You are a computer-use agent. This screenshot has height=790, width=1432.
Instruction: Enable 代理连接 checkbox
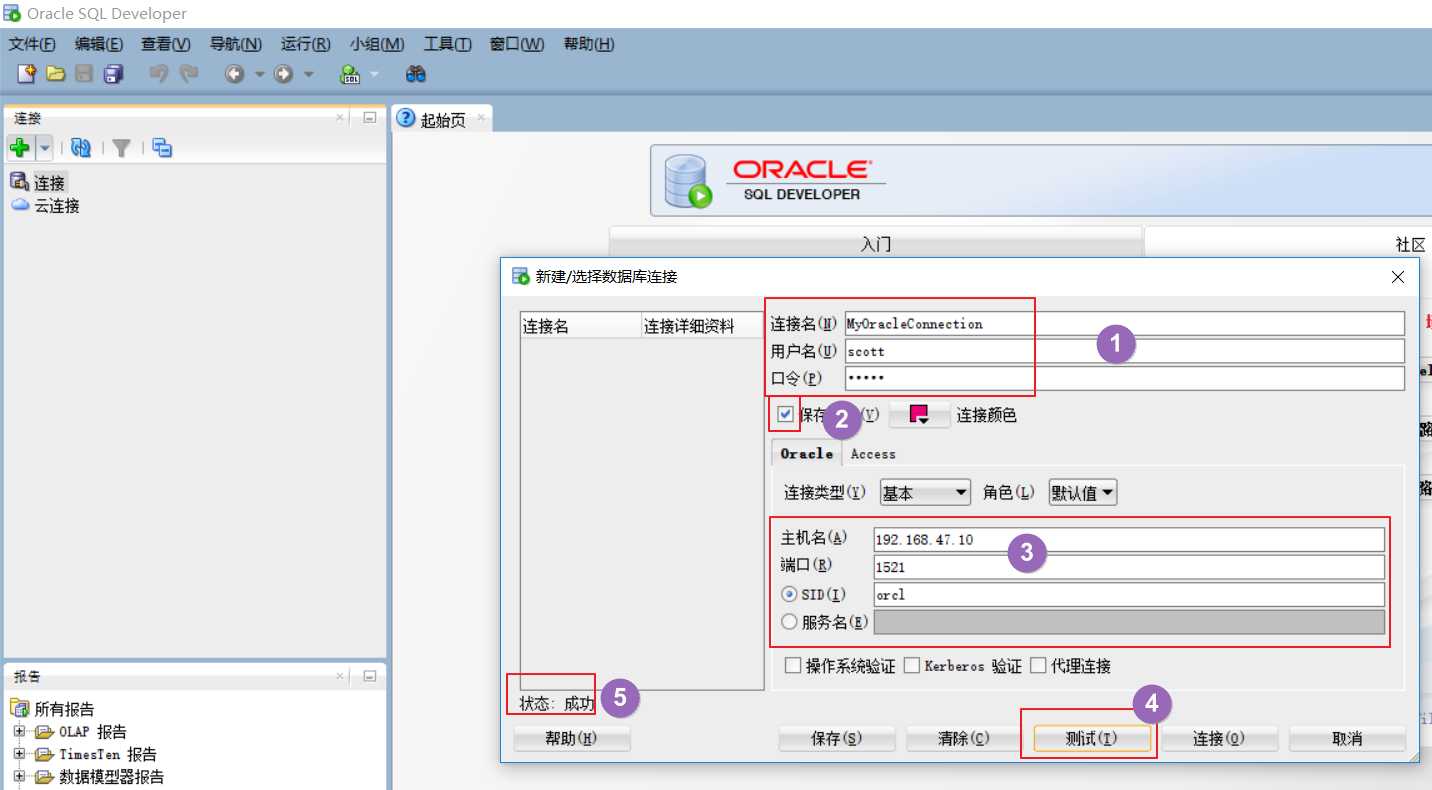[1038, 665]
